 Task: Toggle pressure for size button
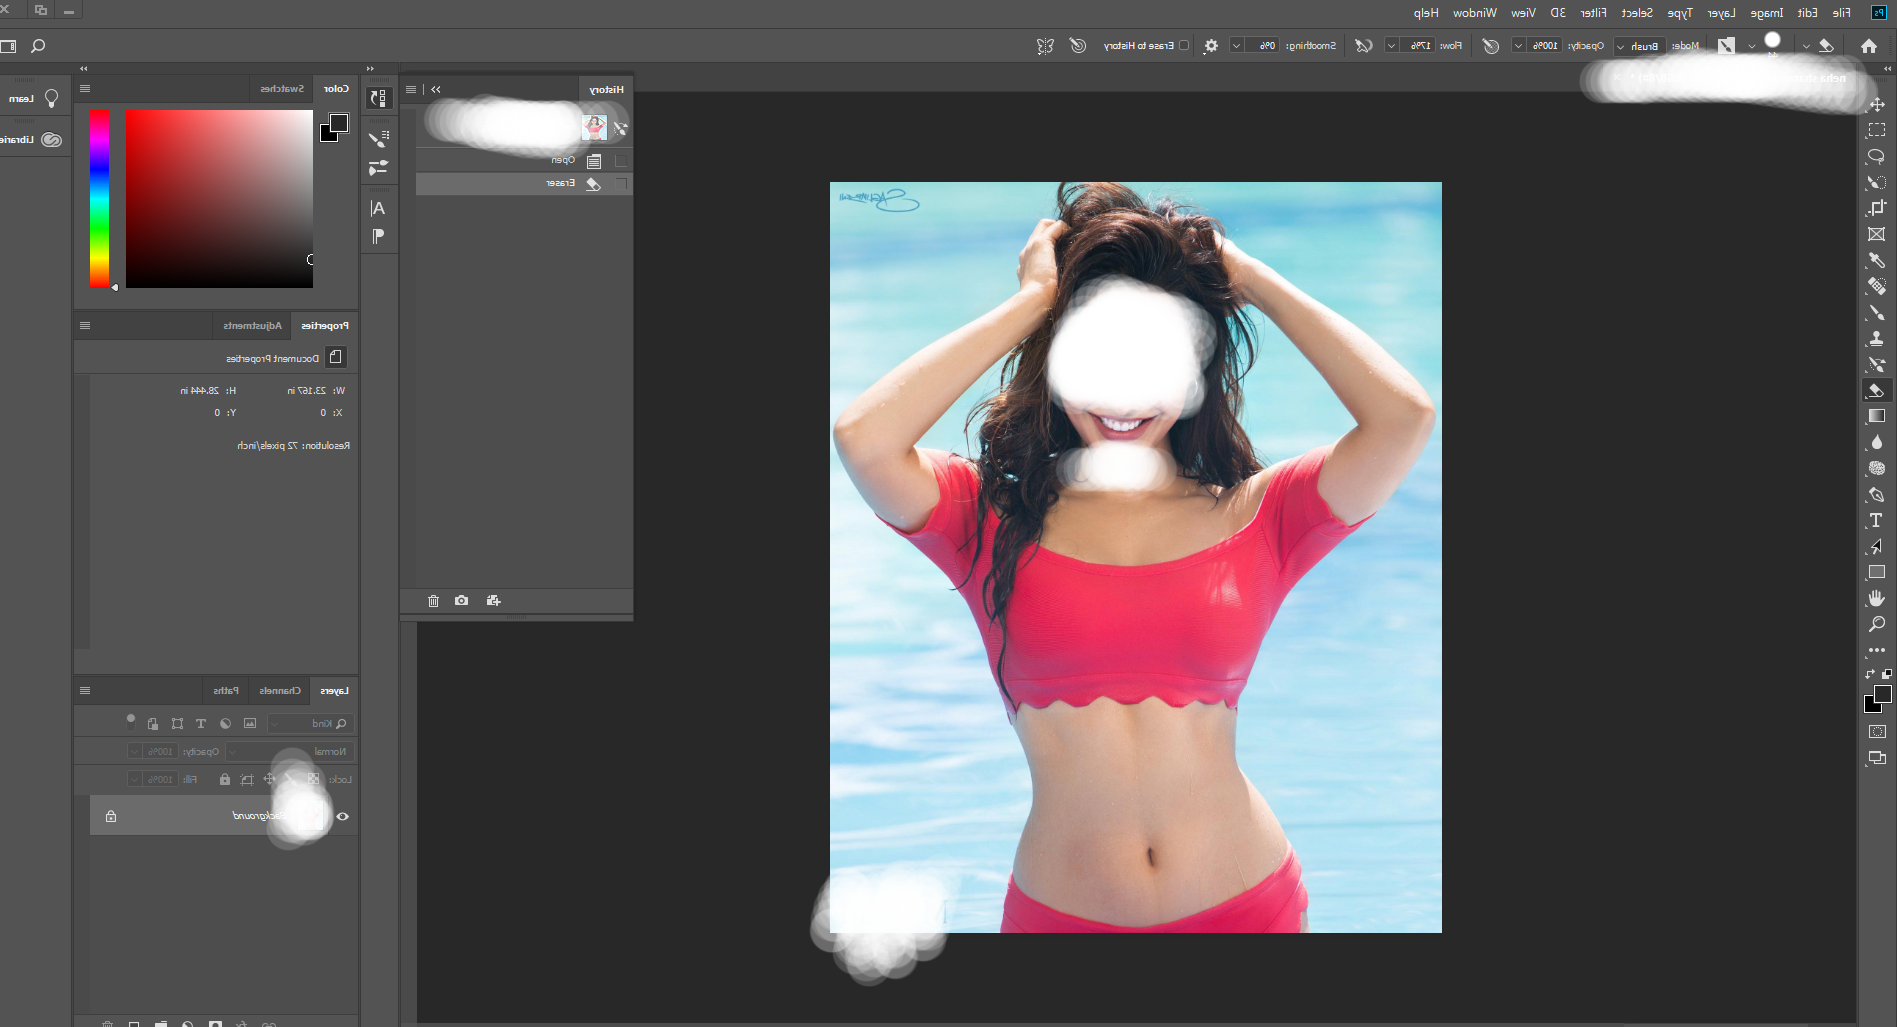[1078, 46]
